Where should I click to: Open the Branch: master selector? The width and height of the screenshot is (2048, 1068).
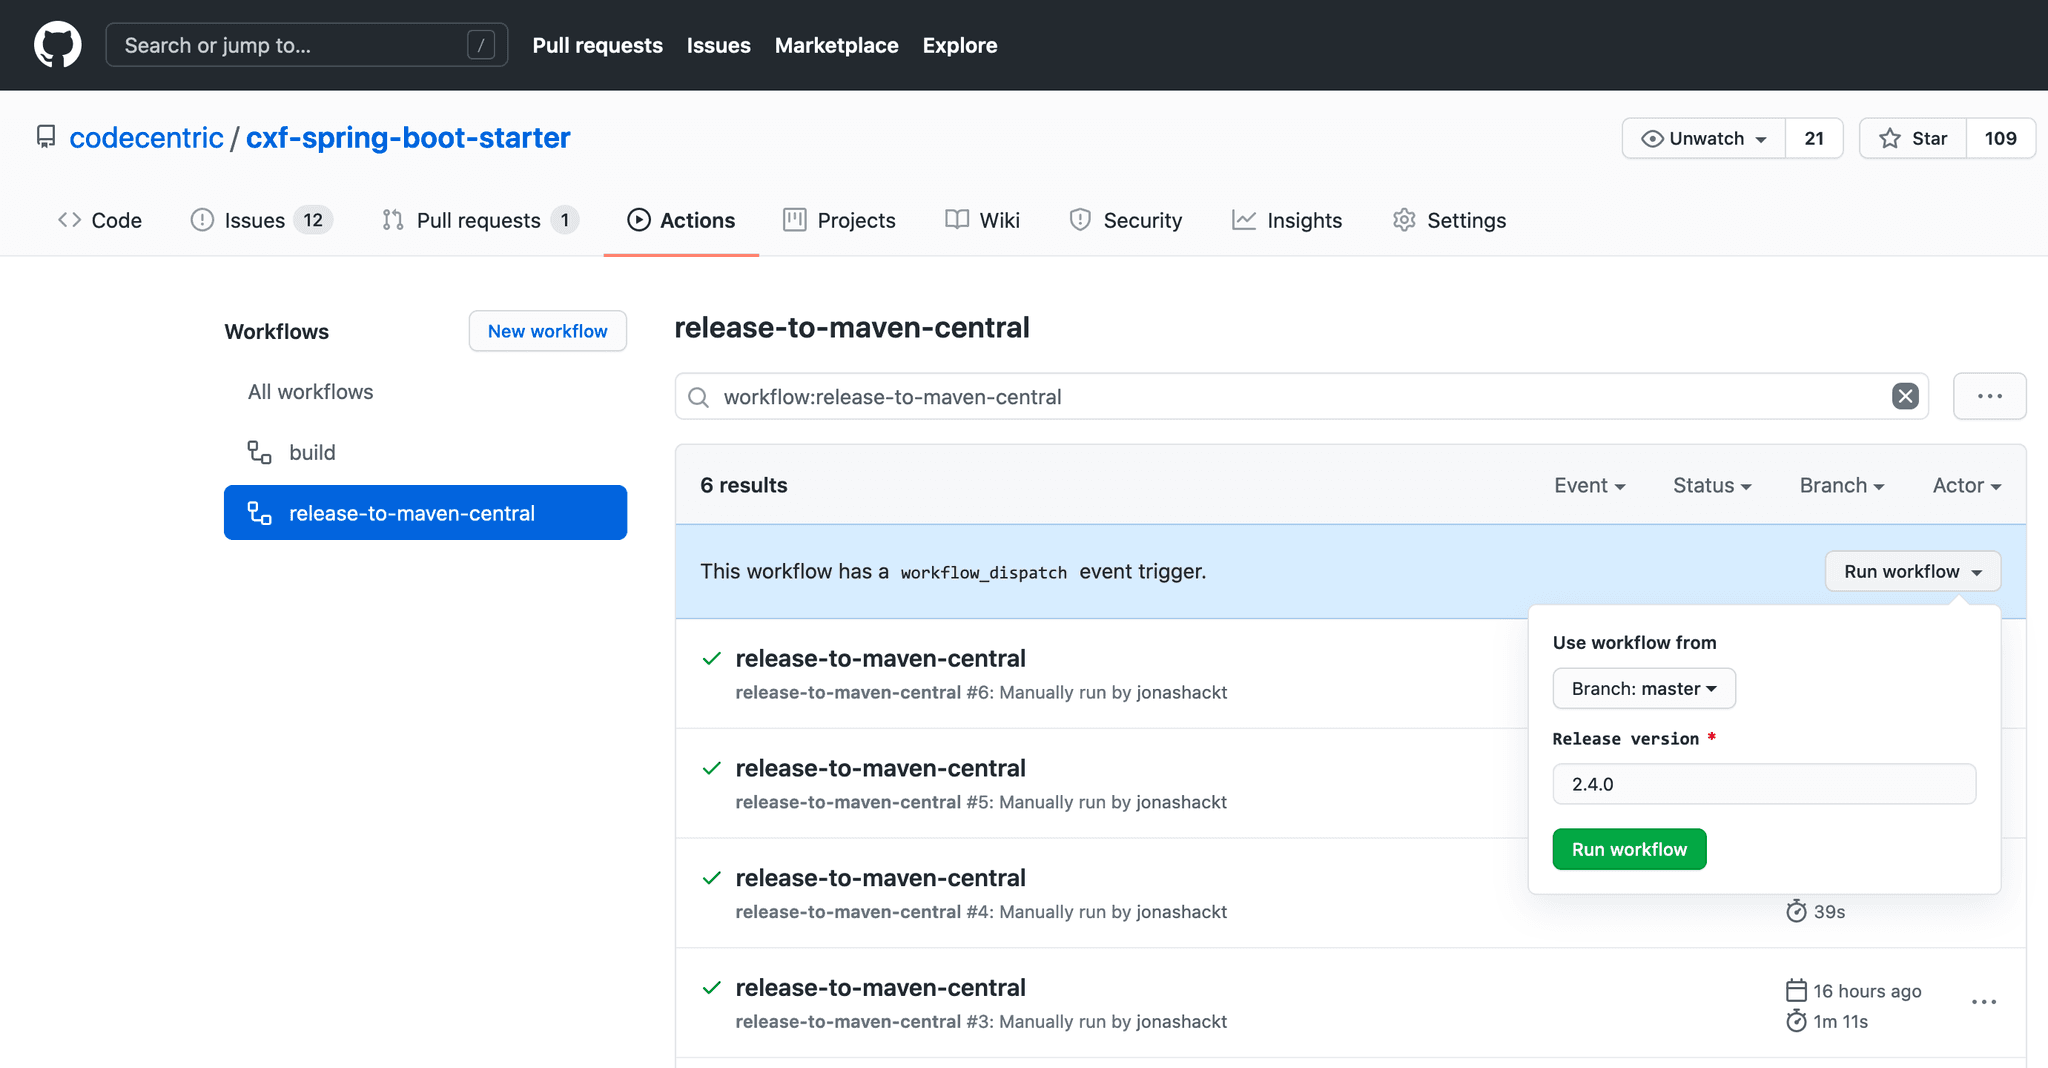coord(1643,688)
